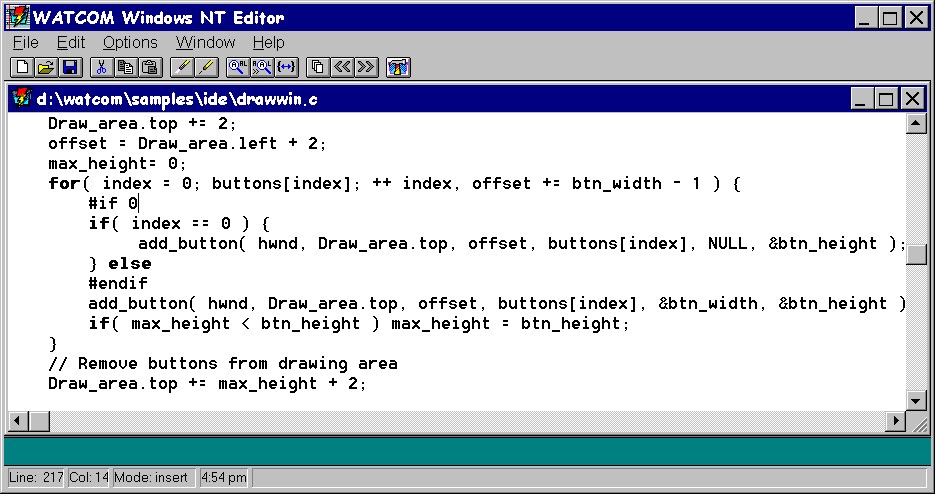This screenshot has width=935, height=494.
Task: Open the Help menu
Action: (268, 43)
